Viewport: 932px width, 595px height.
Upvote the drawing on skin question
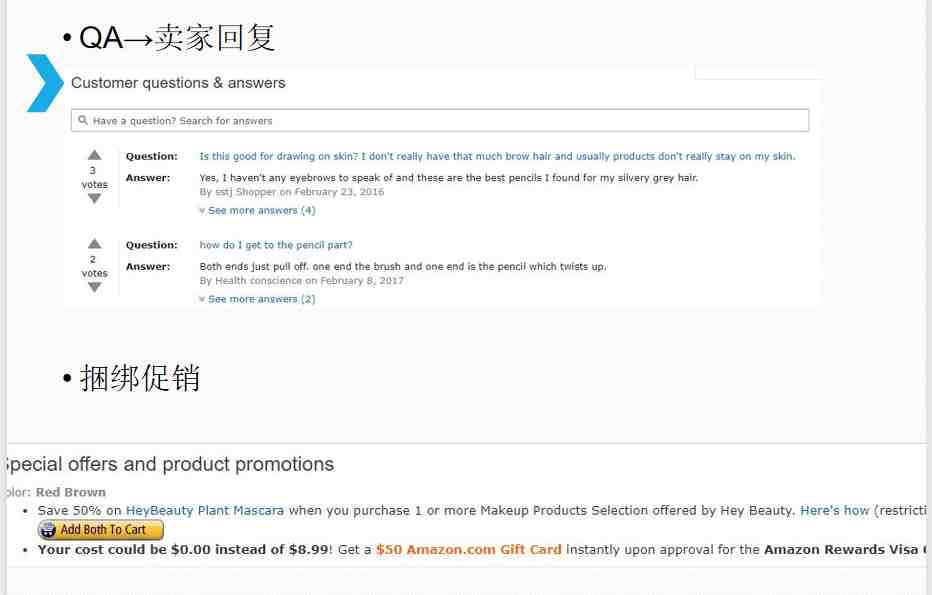(x=95, y=155)
